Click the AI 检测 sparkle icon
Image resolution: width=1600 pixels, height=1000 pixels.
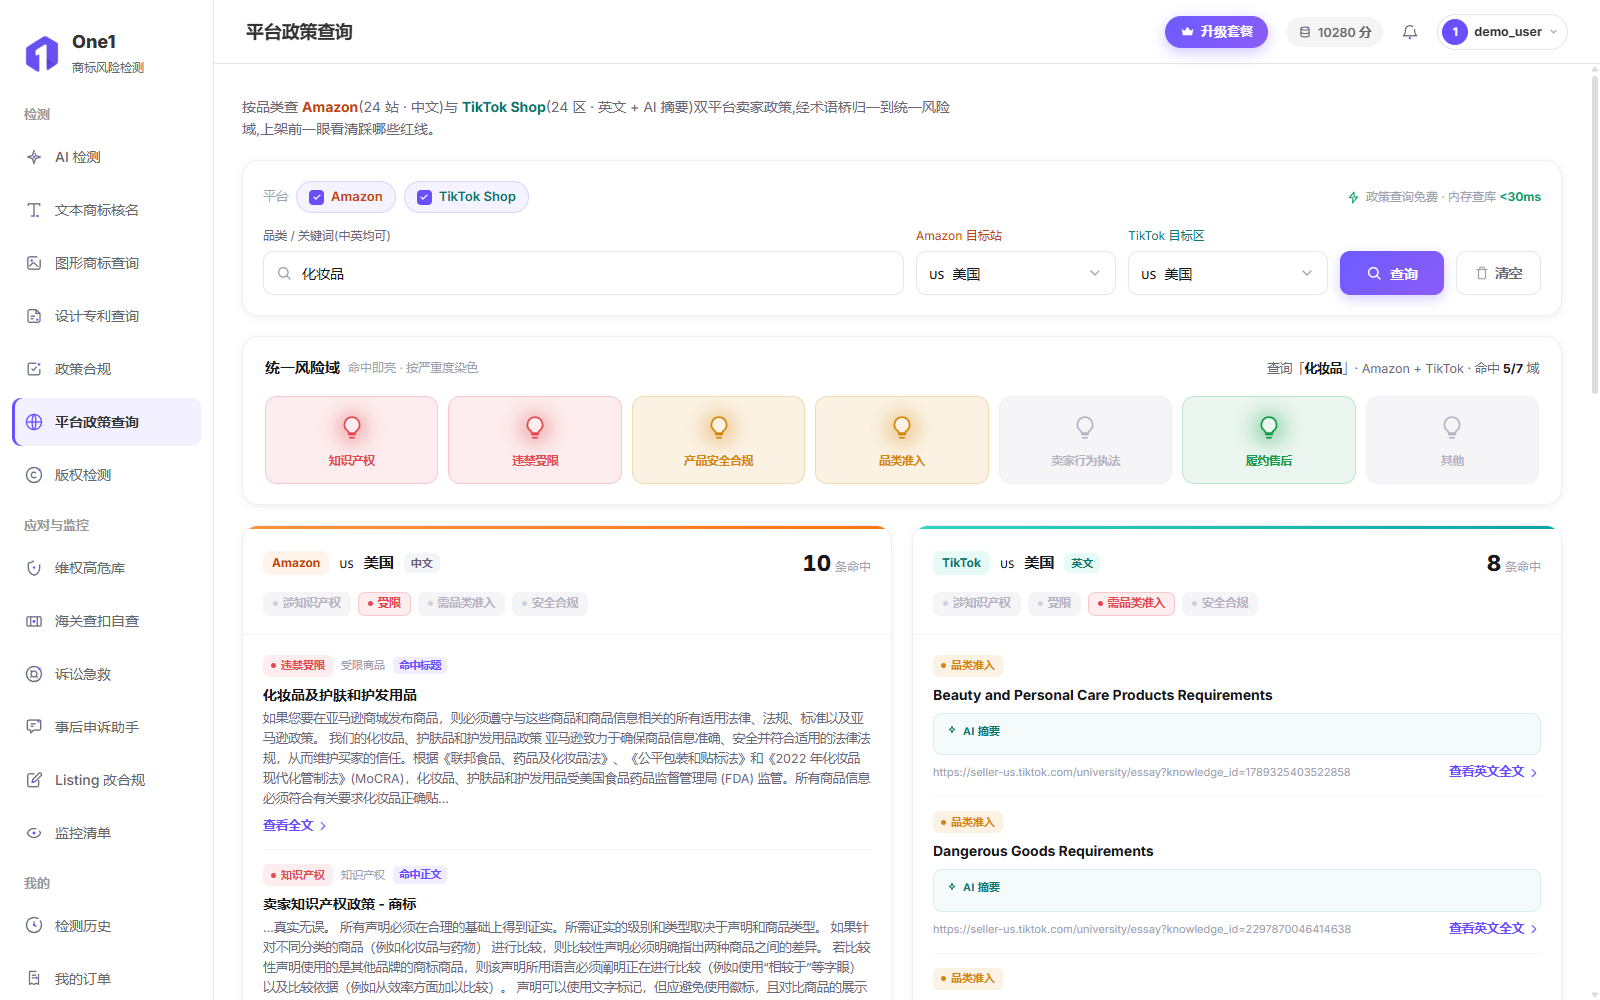click(34, 157)
